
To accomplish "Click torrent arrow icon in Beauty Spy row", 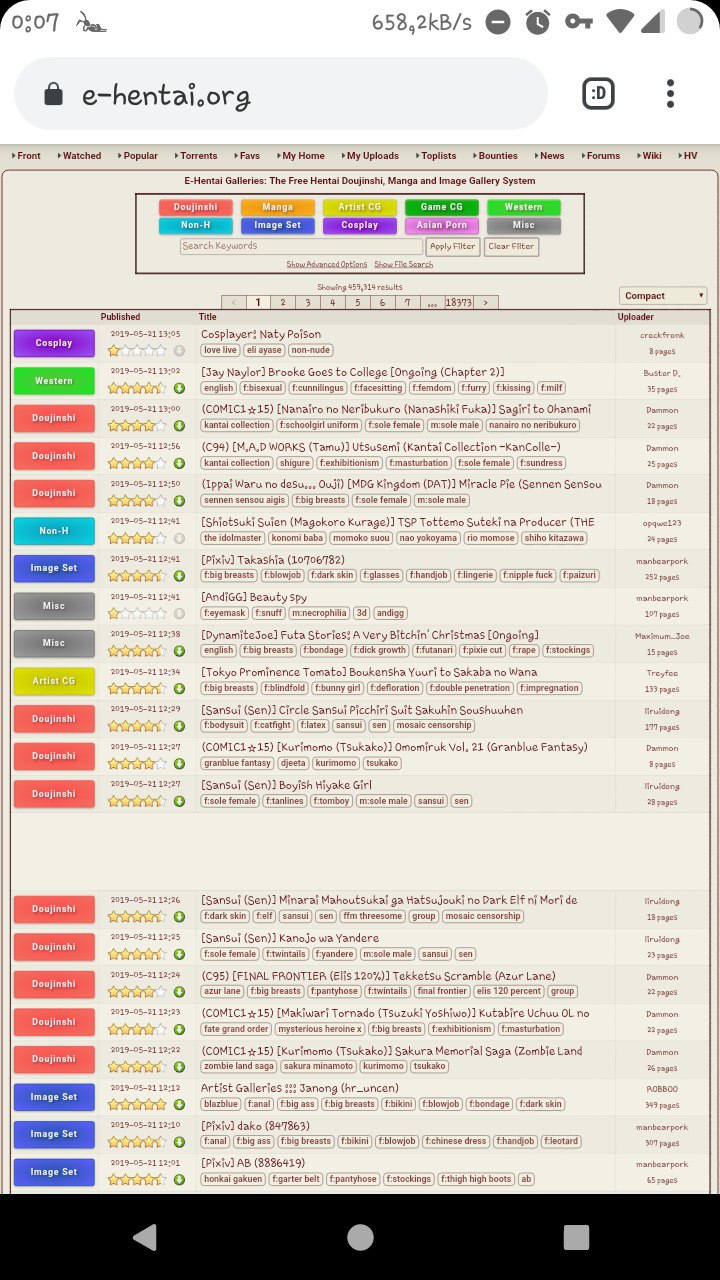I will 179,613.
